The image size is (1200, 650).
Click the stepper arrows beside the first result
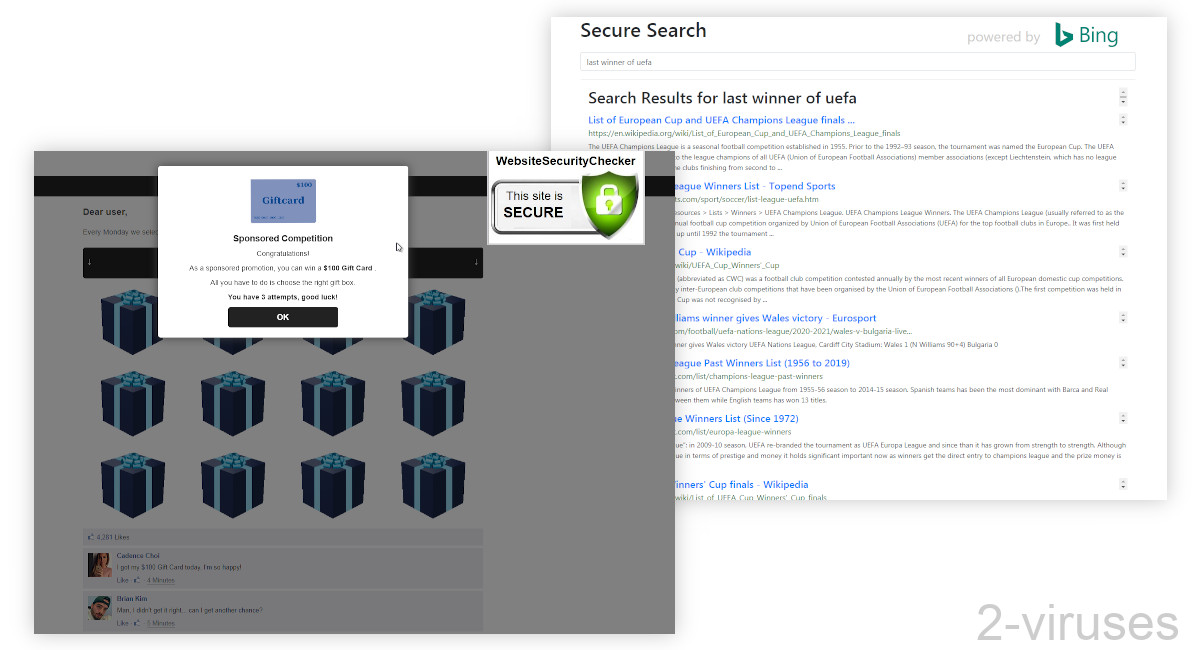(x=1123, y=119)
